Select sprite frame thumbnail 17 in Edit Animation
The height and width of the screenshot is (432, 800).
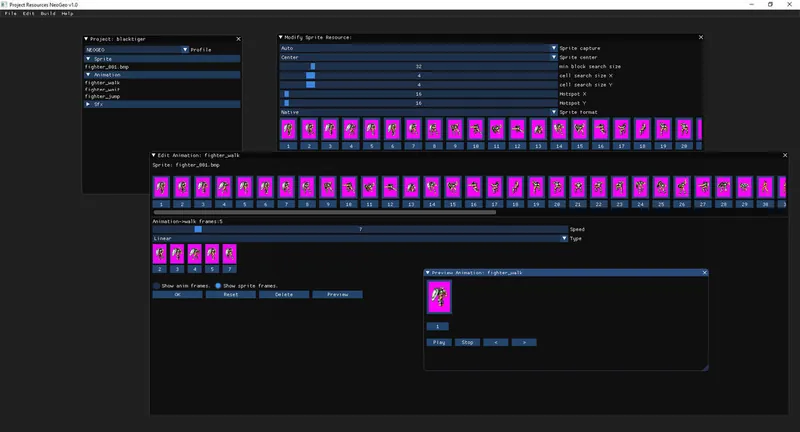494,187
